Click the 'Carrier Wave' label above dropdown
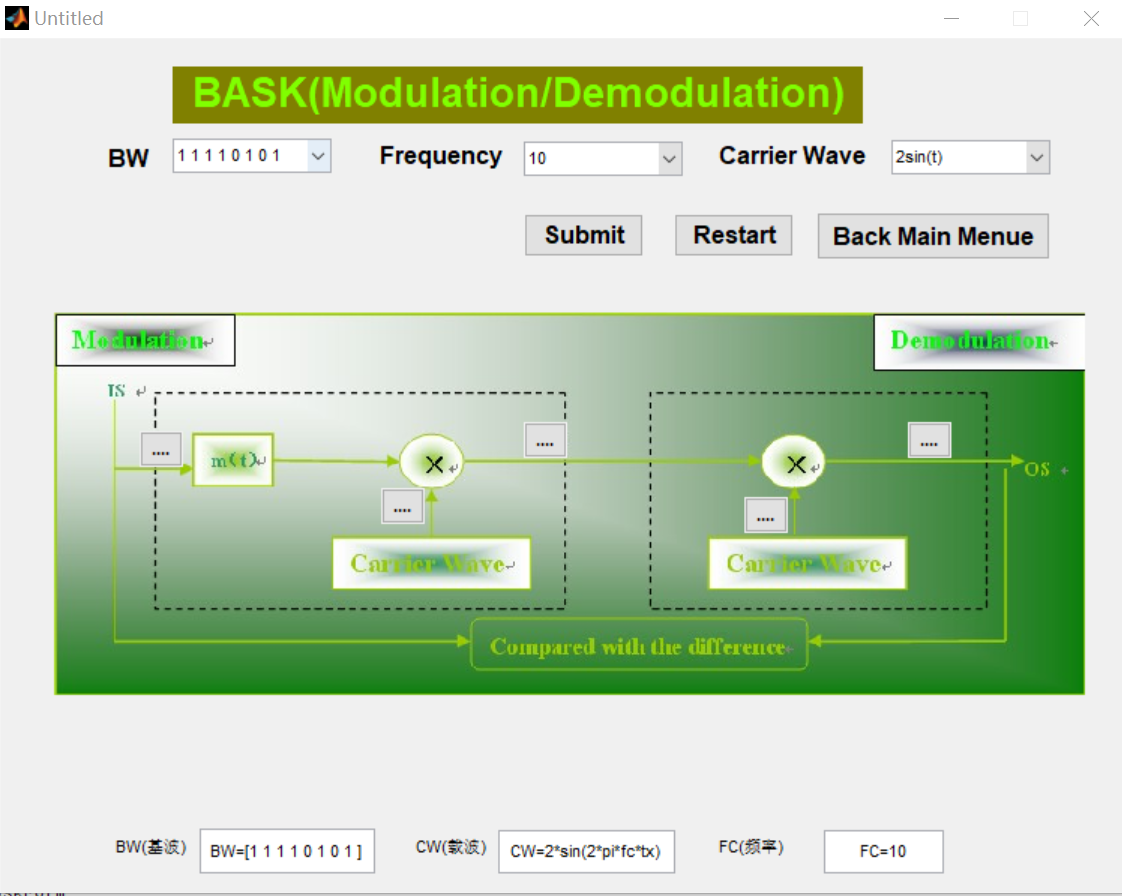Viewport: 1122px width, 896px height. (792, 155)
